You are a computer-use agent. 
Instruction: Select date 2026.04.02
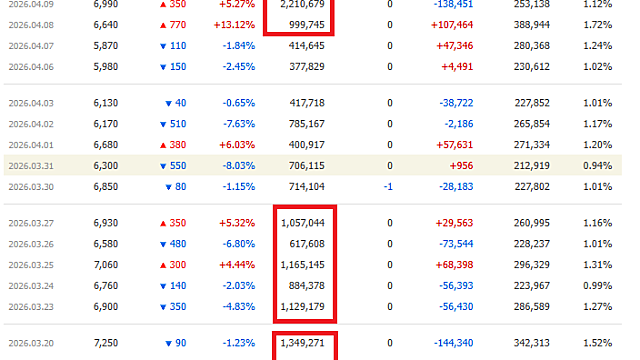(31, 124)
